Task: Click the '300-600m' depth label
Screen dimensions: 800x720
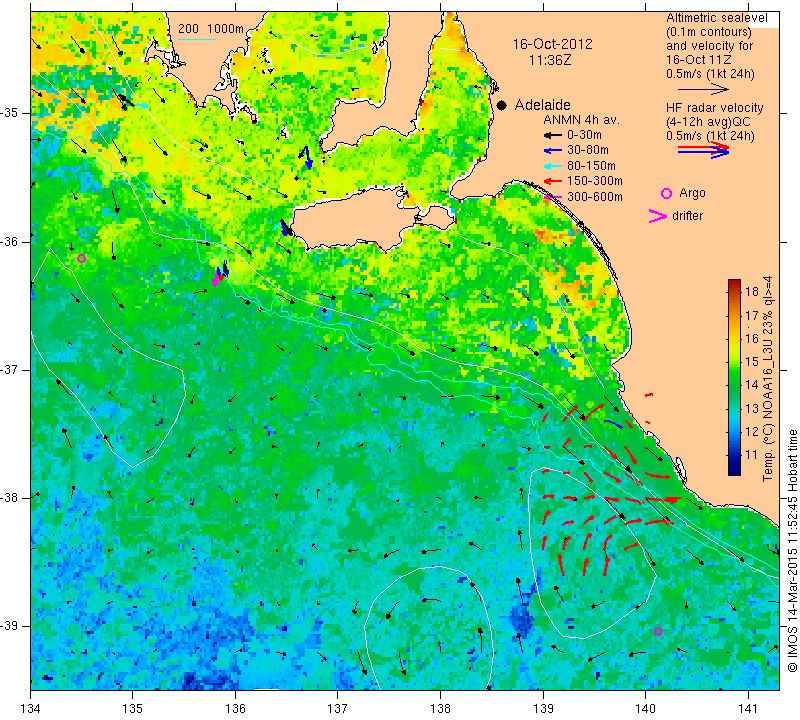Action: point(595,197)
